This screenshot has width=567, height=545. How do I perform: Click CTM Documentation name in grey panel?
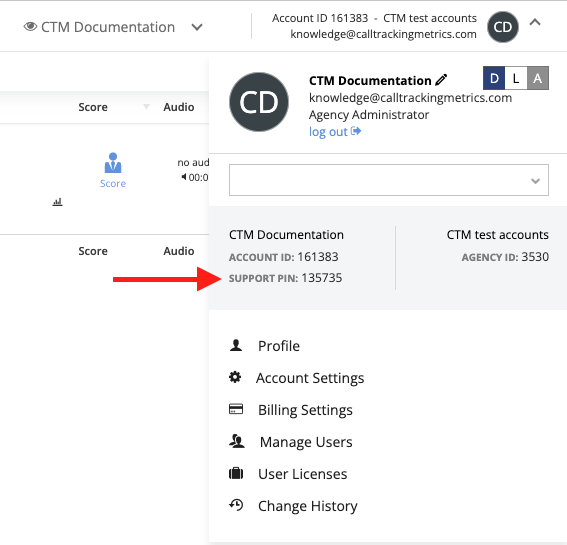pyautogui.click(x=286, y=235)
